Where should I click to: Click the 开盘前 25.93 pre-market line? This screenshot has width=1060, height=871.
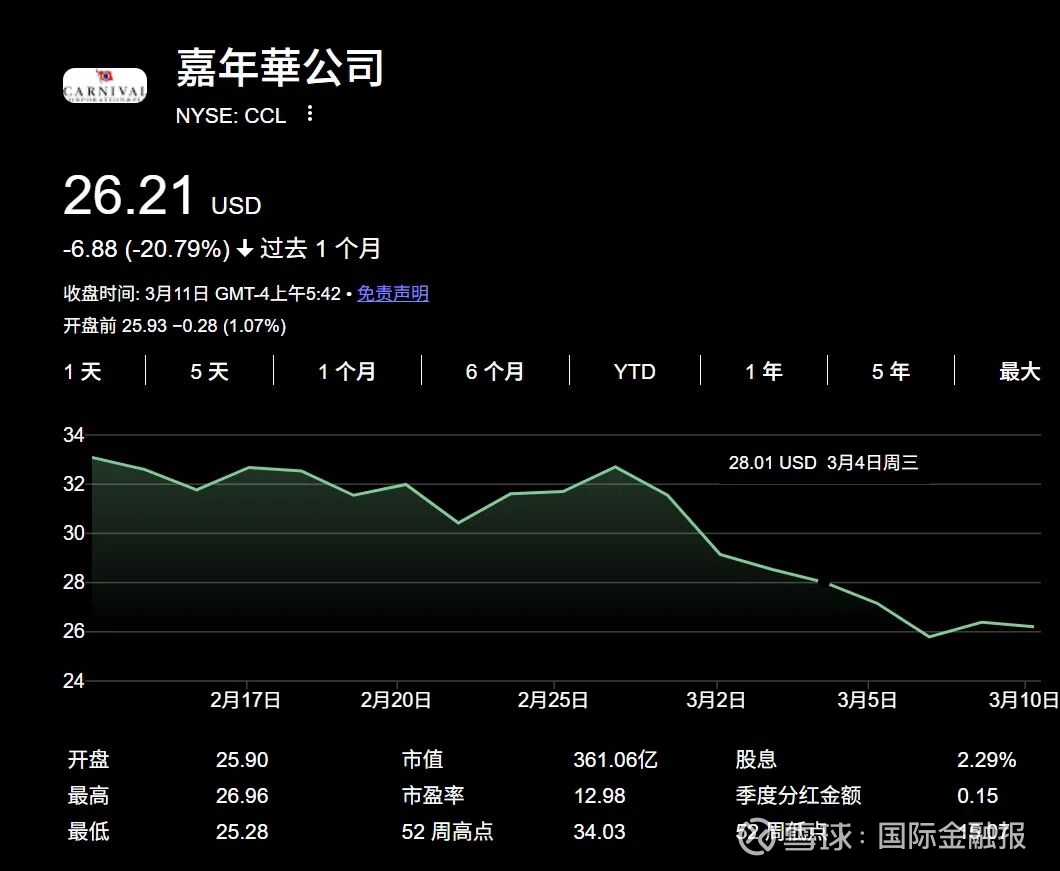[174, 326]
